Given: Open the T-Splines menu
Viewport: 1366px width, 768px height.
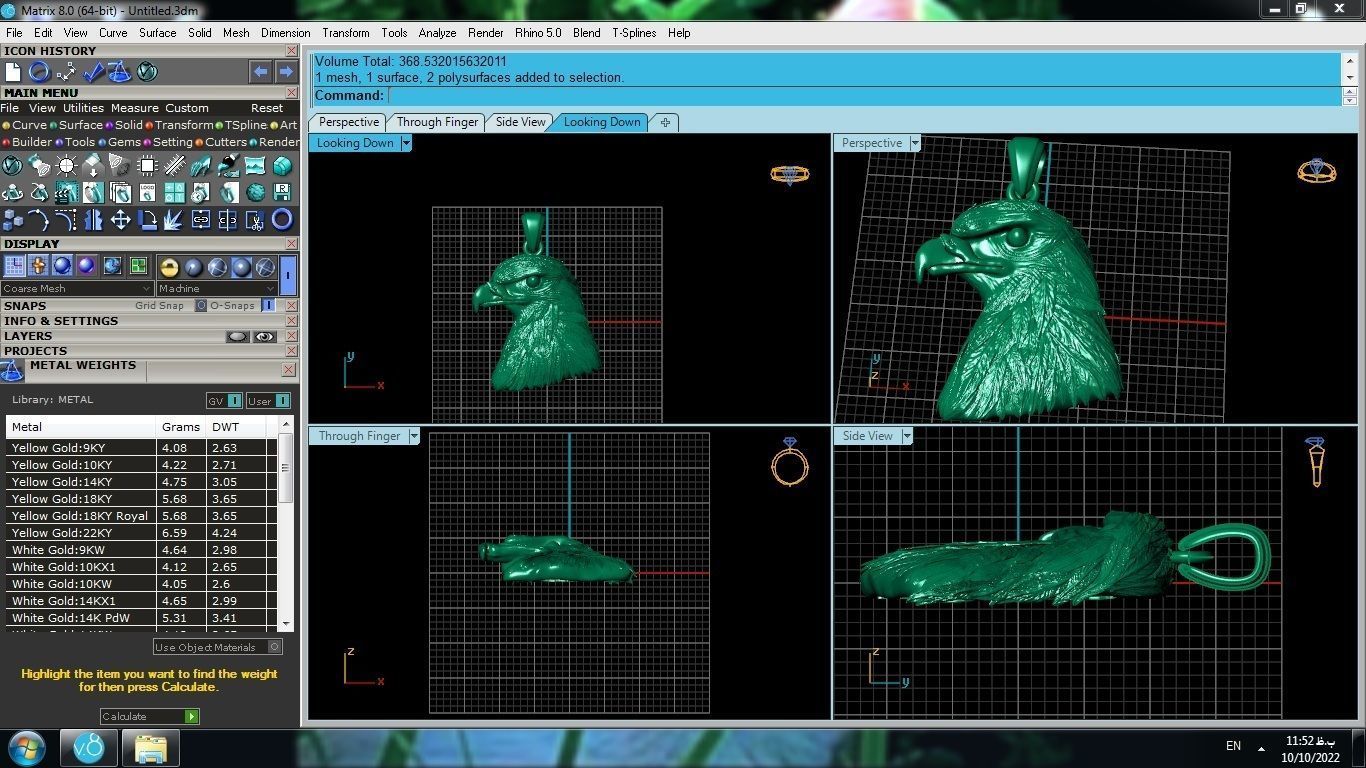Looking at the screenshot, I should click(634, 33).
